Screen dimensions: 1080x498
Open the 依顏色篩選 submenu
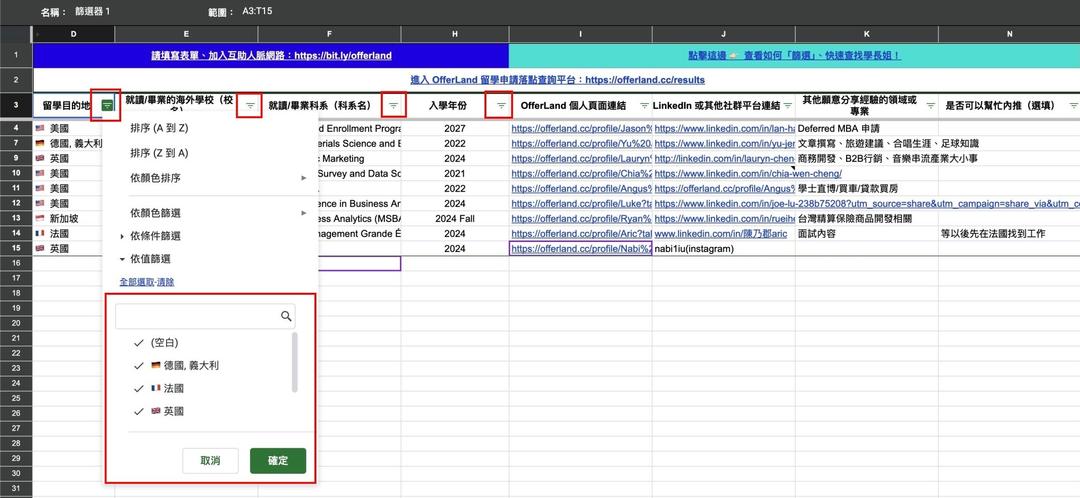[210, 213]
